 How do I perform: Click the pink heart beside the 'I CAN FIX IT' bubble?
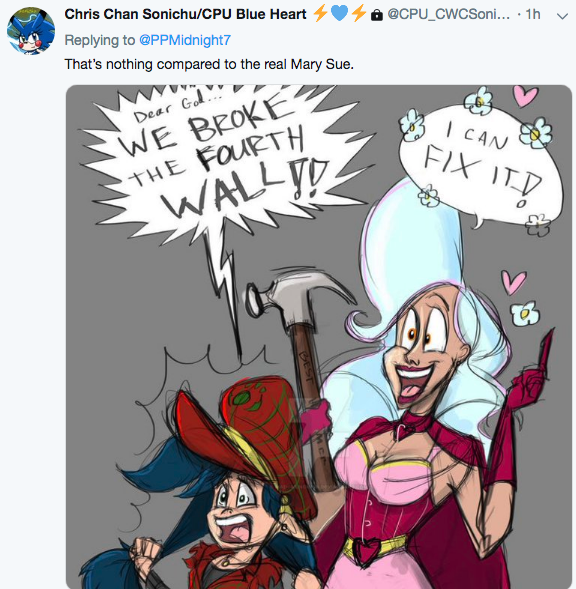pos(525,95)
